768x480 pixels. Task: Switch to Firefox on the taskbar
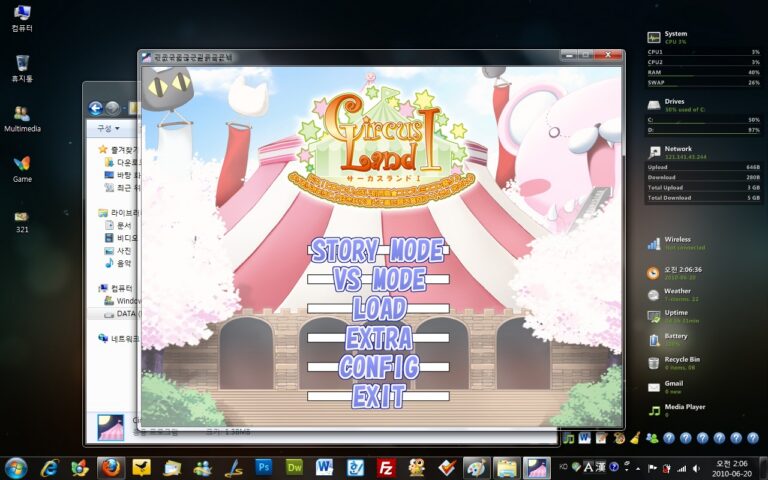tap(111, 468)
